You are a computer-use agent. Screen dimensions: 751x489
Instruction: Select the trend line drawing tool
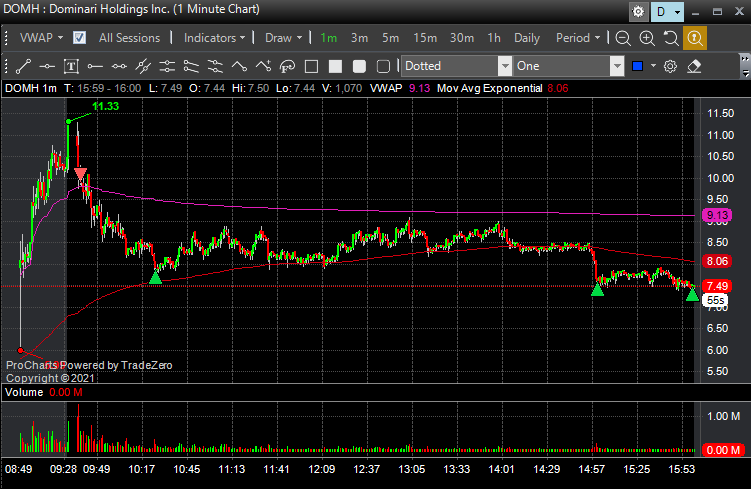[23, 66]
